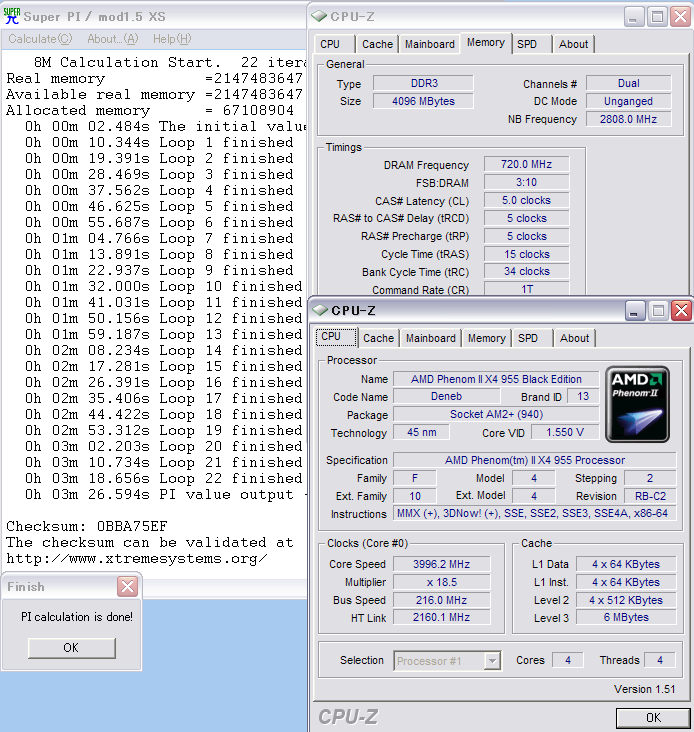Click the lower CPU-Z title bar icon
Screen dimensions: 694x732
[x=320, y=310]
